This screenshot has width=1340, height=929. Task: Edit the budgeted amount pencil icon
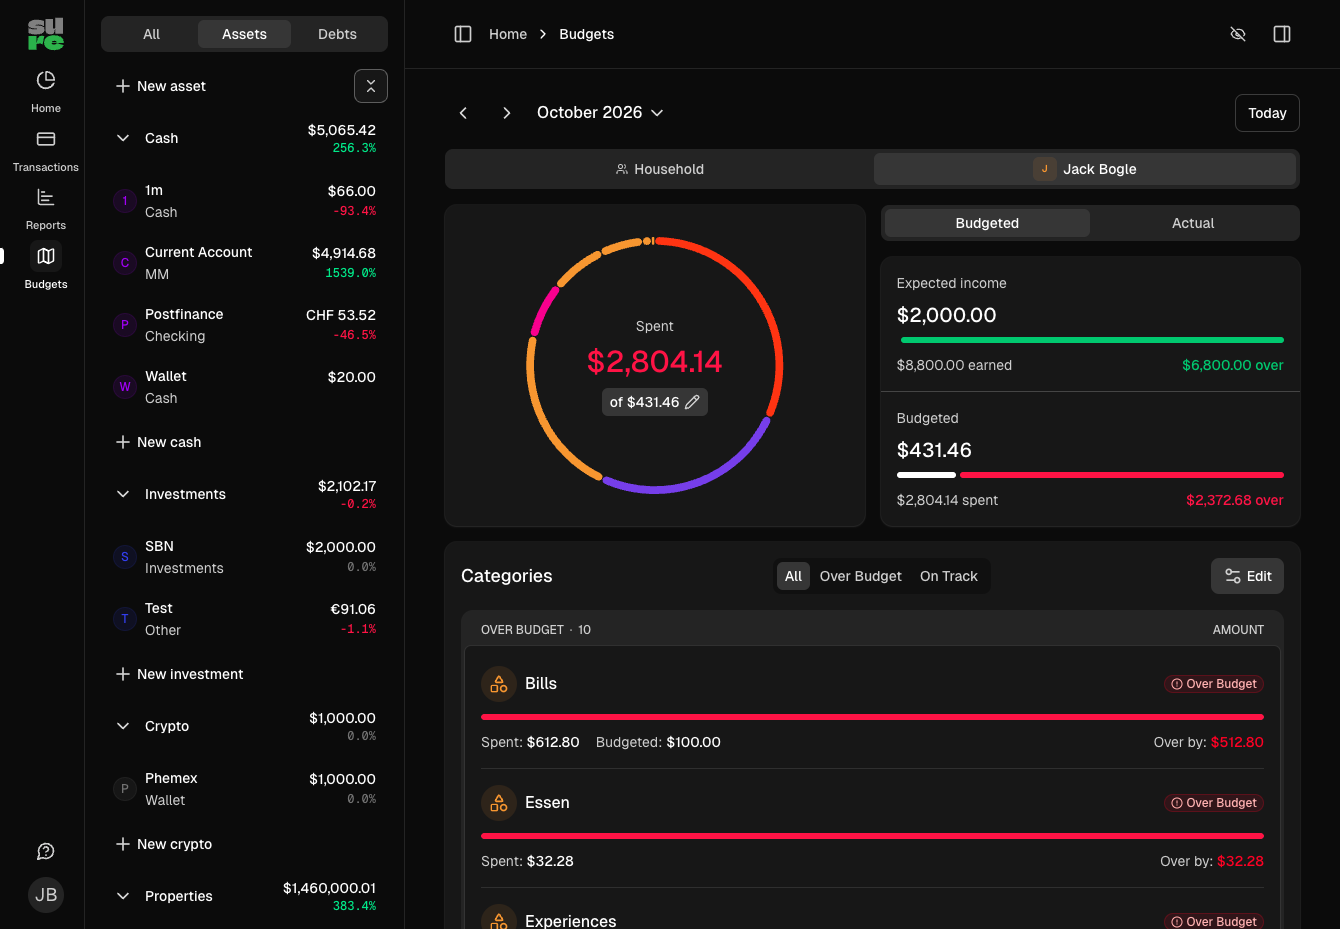pyautogui.click(x=692, y=402)
